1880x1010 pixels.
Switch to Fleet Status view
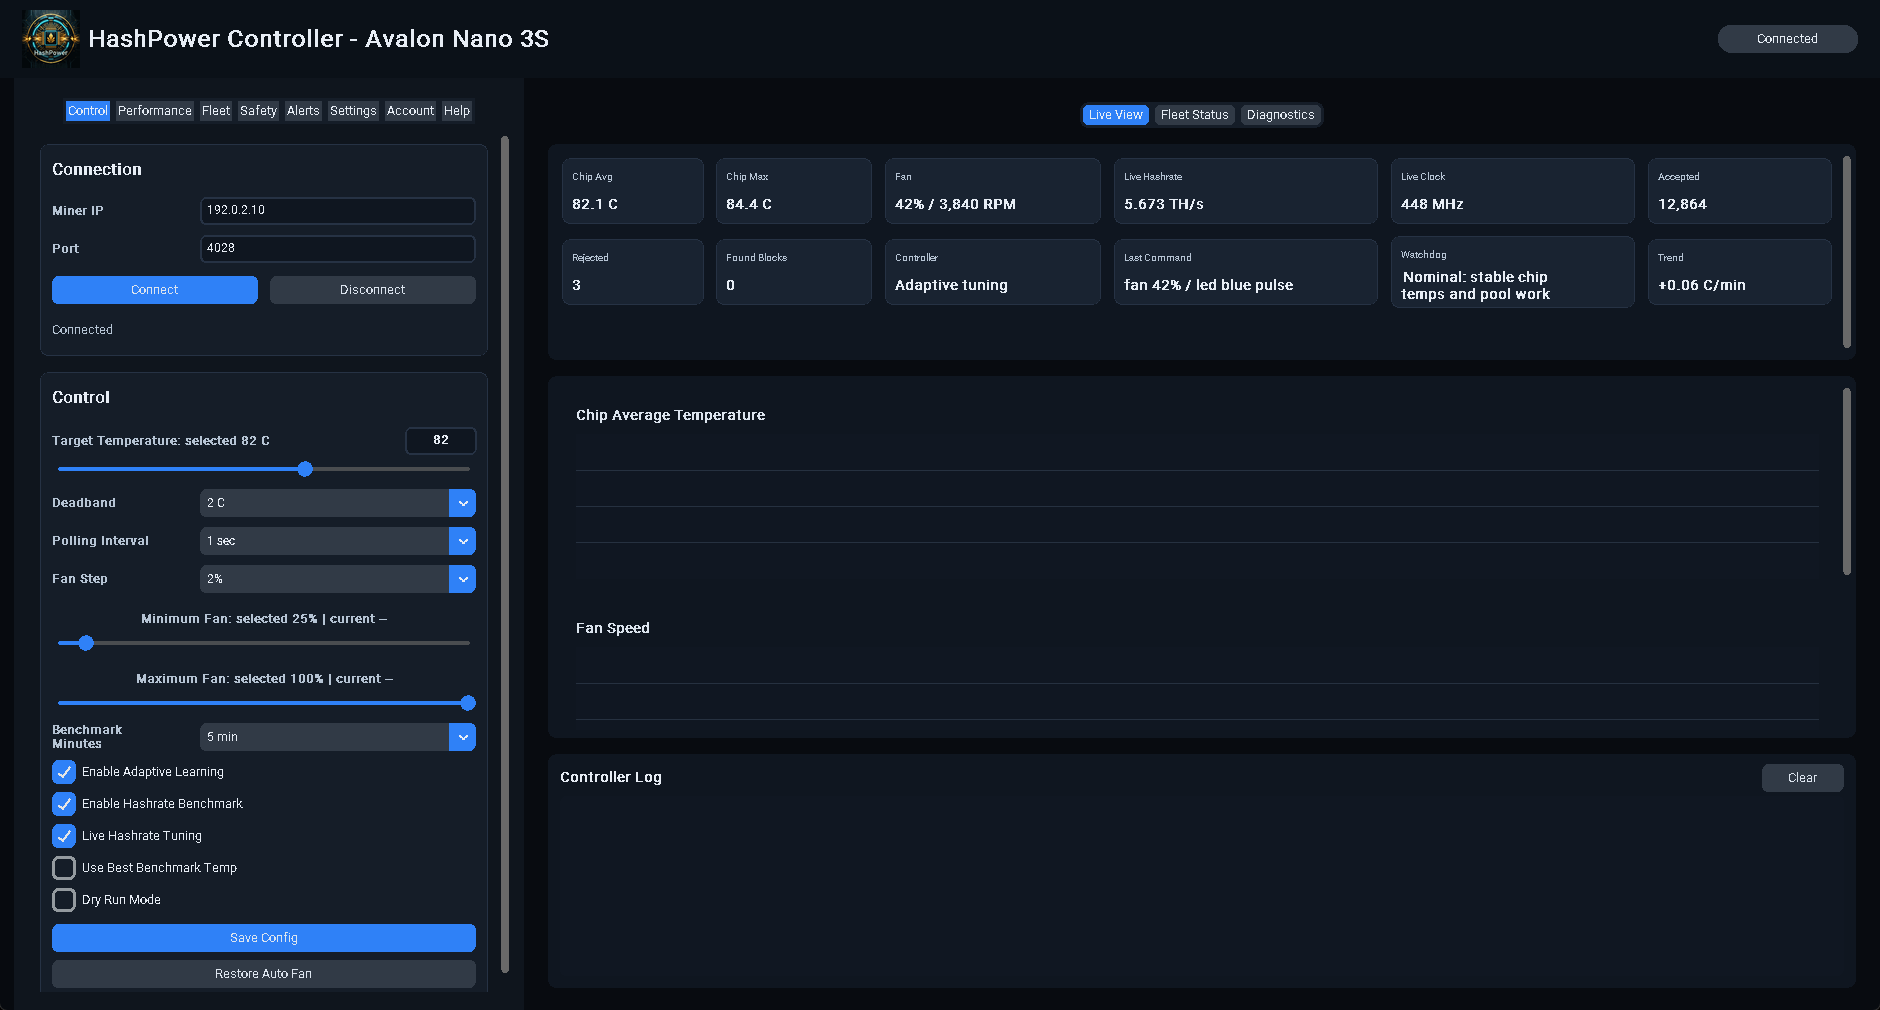[1194, 115]
